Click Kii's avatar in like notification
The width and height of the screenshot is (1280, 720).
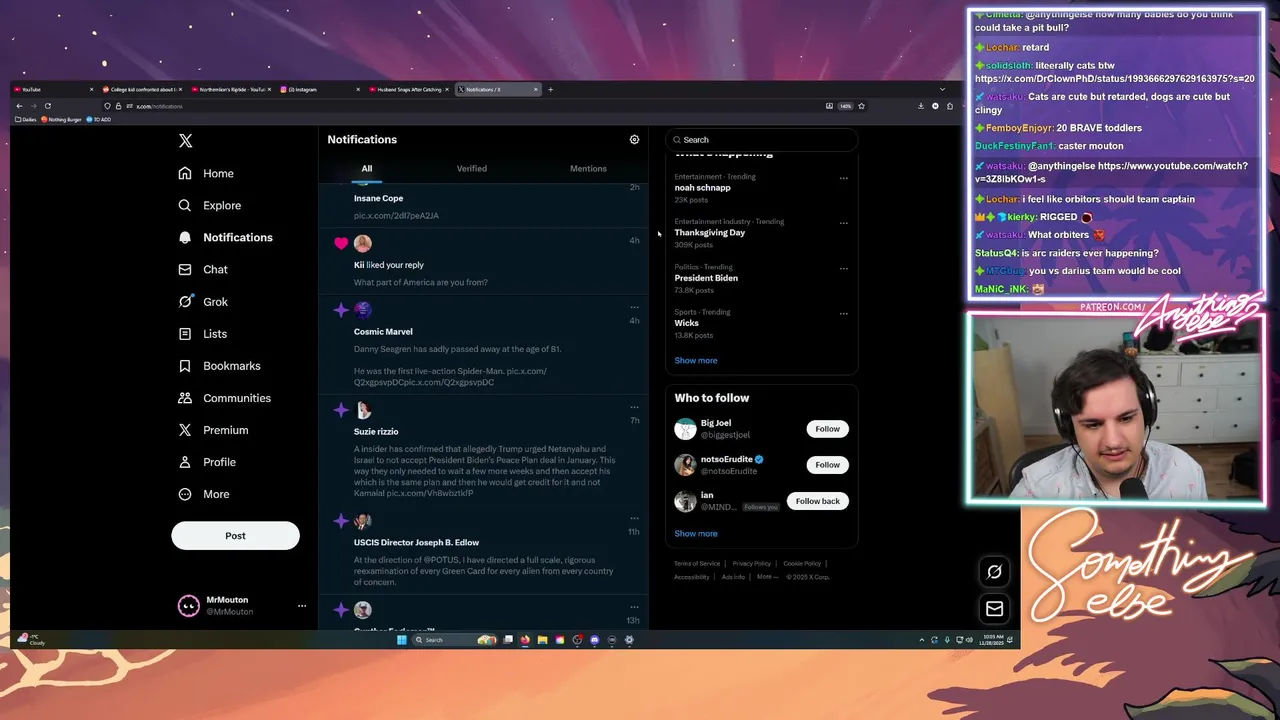pyautogui.click(x=362, y=243)
